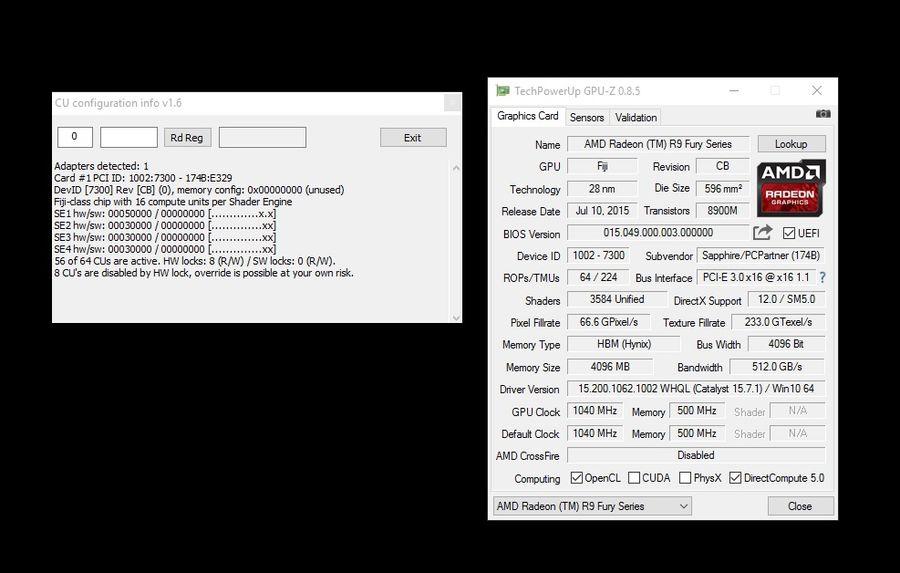Viewport: 900px width, 573px height.
Task: Click the empty field right of Rd Reg
Action: [x=262, y=137]
